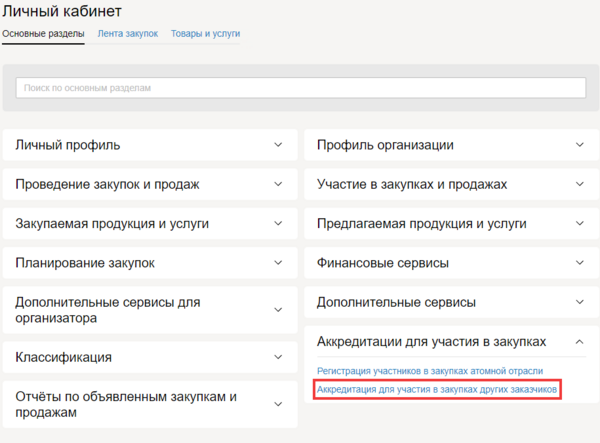
Task: Expand Участие в закупках и продажах chevron
Action: [x=580, y=184]
